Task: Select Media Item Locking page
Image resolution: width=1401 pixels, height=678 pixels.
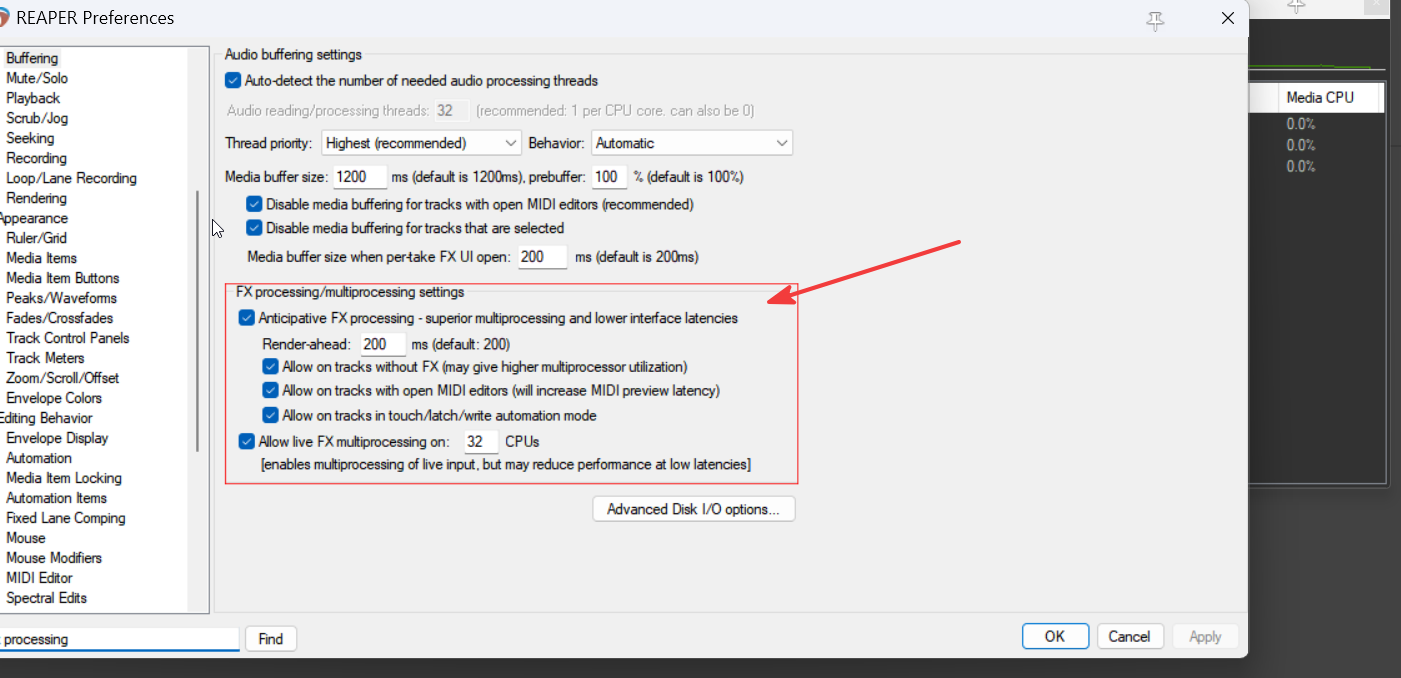Action: coord(63,478)
